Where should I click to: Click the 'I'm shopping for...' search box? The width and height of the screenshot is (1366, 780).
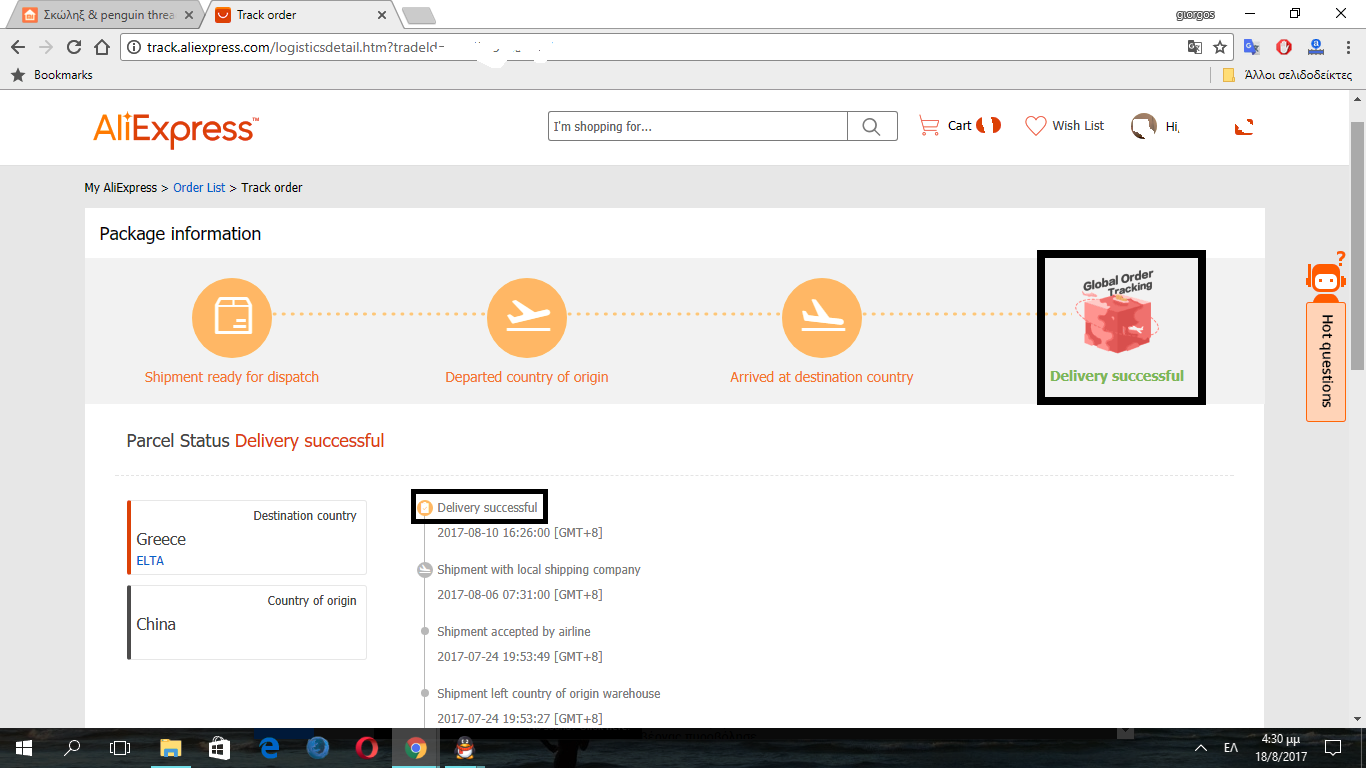[x=698, y=126]
